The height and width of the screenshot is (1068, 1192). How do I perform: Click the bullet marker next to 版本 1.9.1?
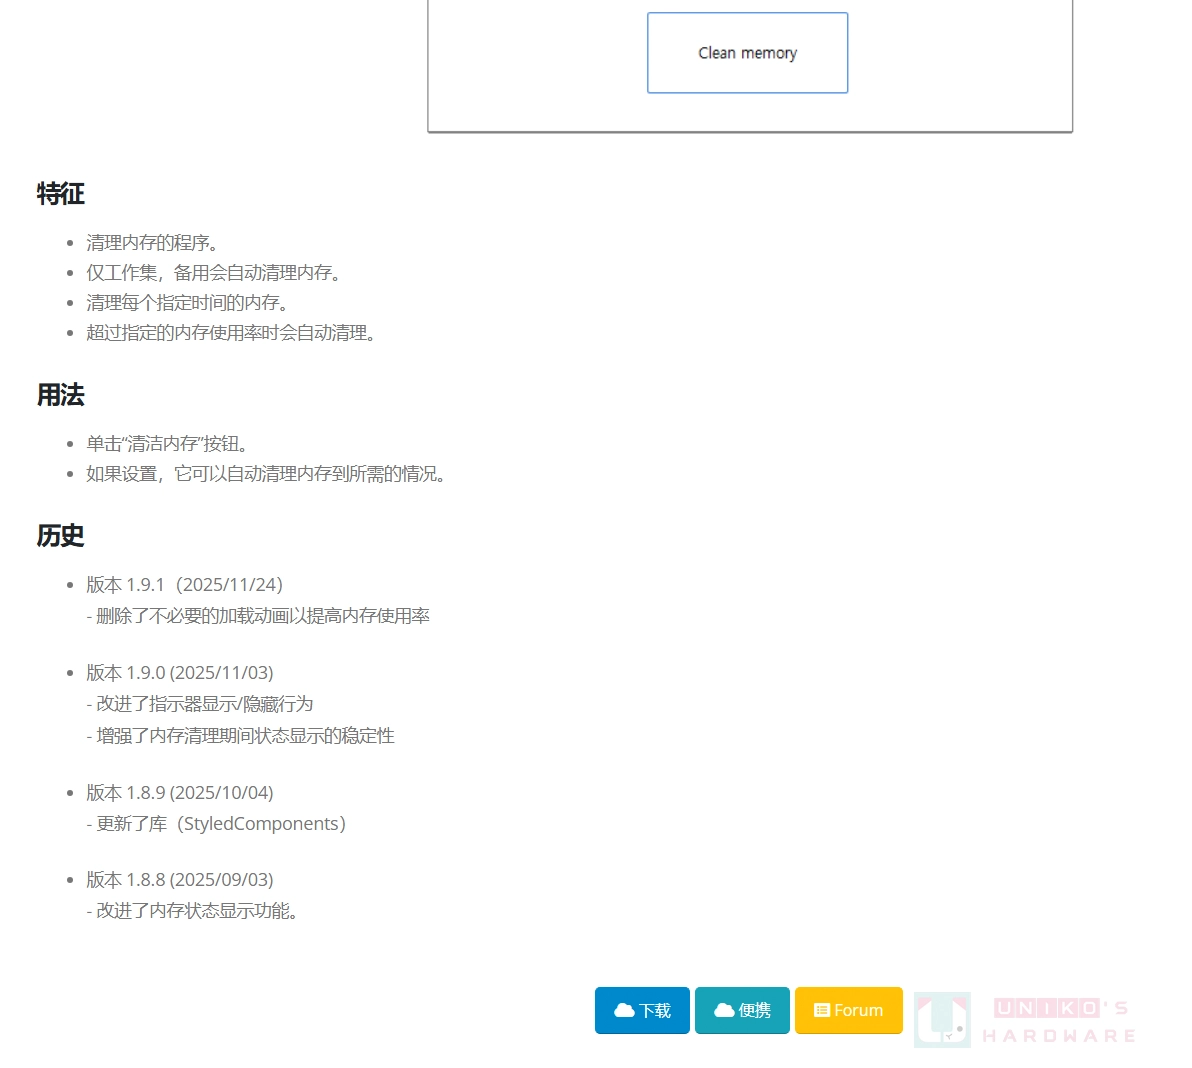[70, 584]
